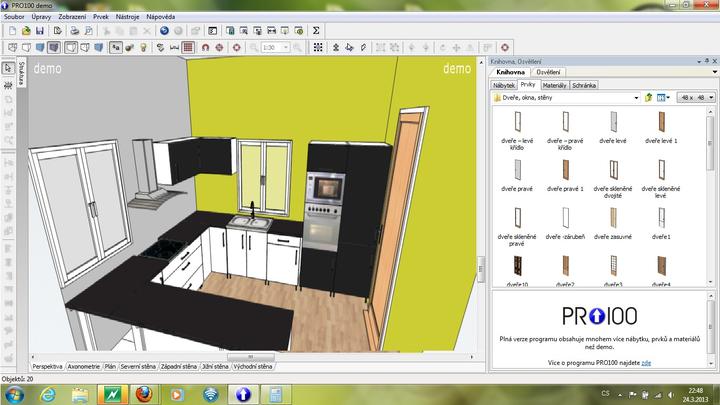Click the Save floppy disk icon
720x405 pixels.
[42, 31]
